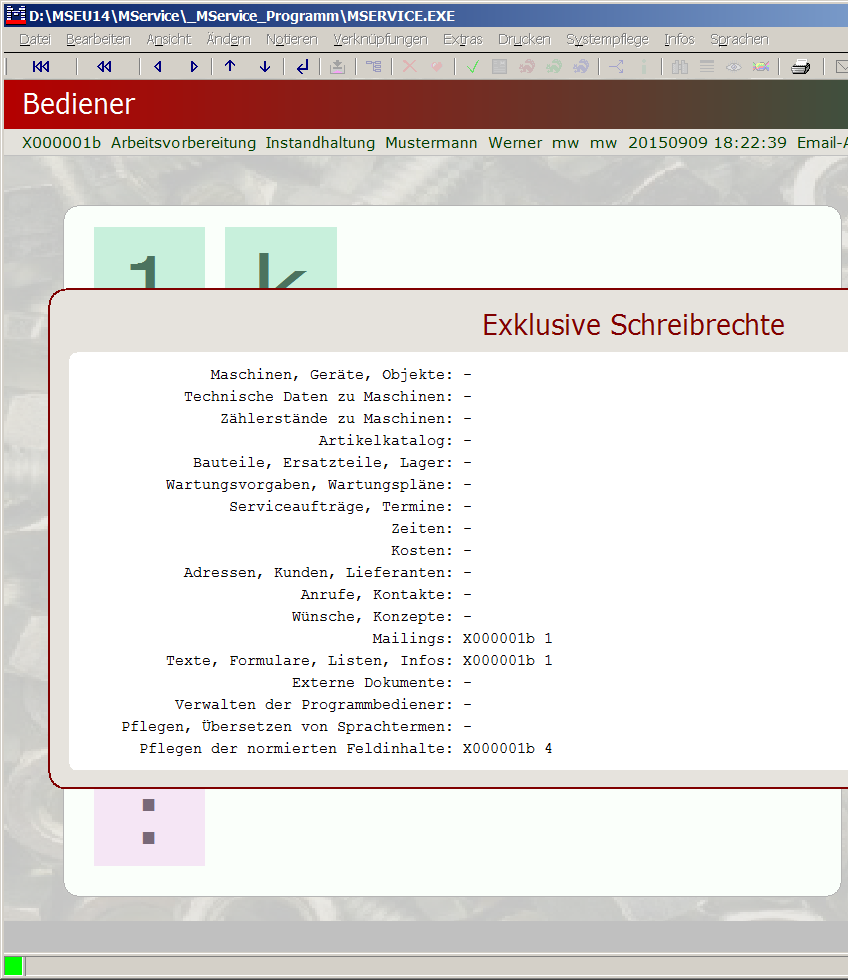
Task: Open the Sprachen menu
Action: point(738,38)
